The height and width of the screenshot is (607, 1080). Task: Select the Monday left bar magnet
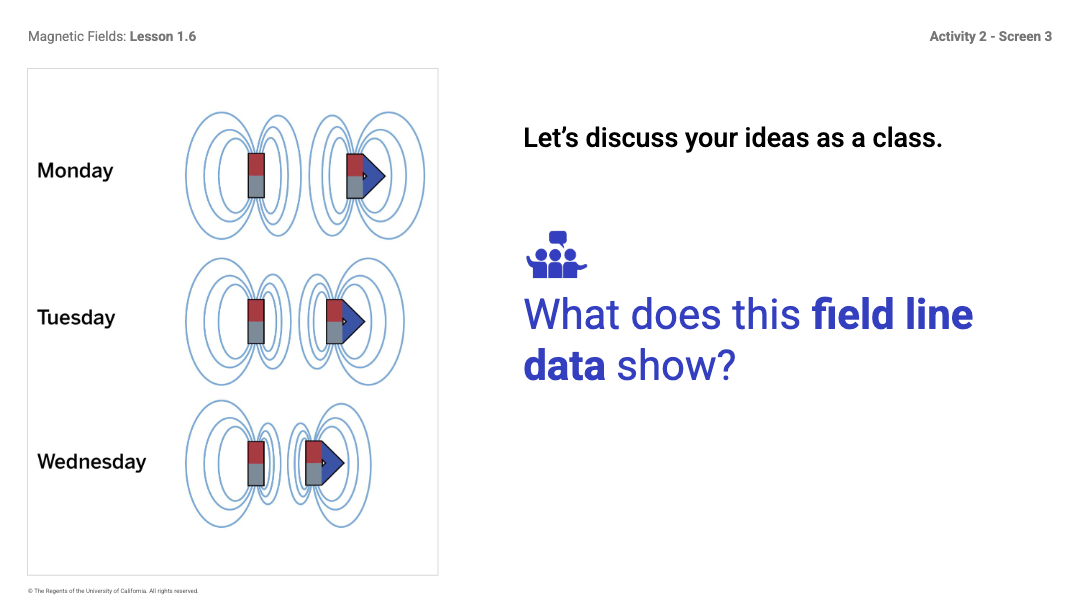click(256, 176)
